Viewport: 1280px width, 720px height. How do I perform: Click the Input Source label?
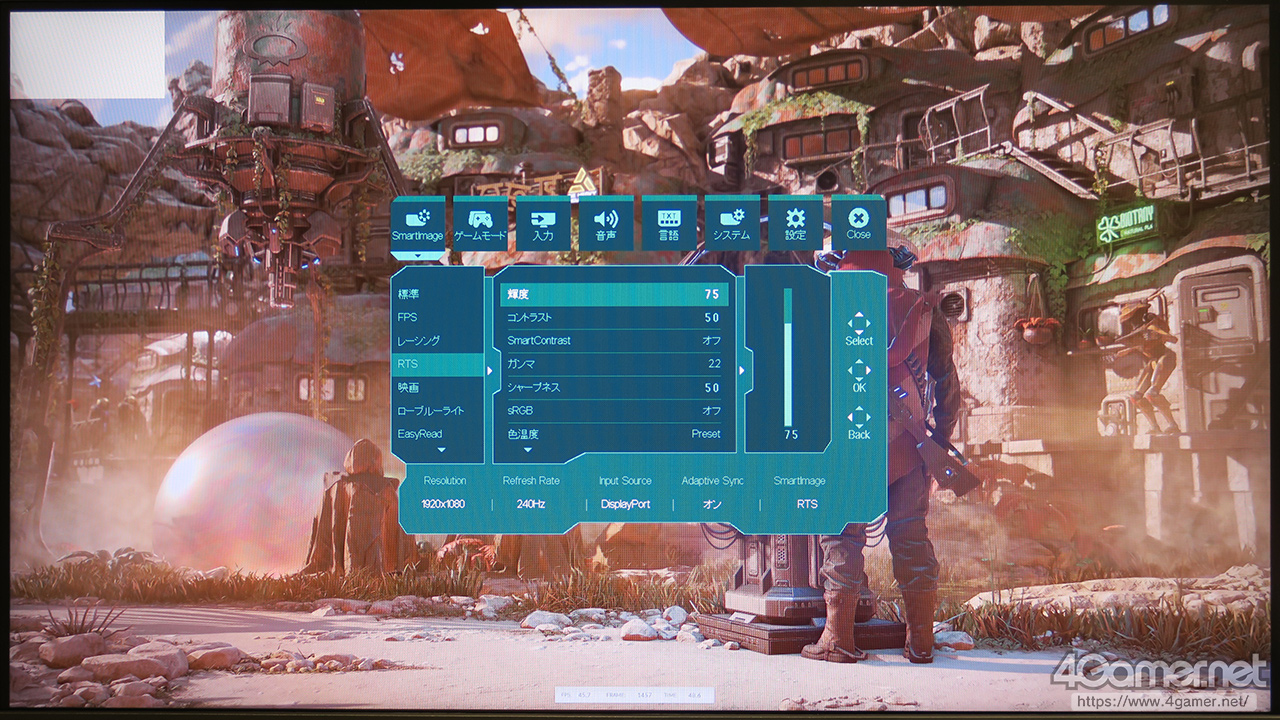(x=625, y=481)
